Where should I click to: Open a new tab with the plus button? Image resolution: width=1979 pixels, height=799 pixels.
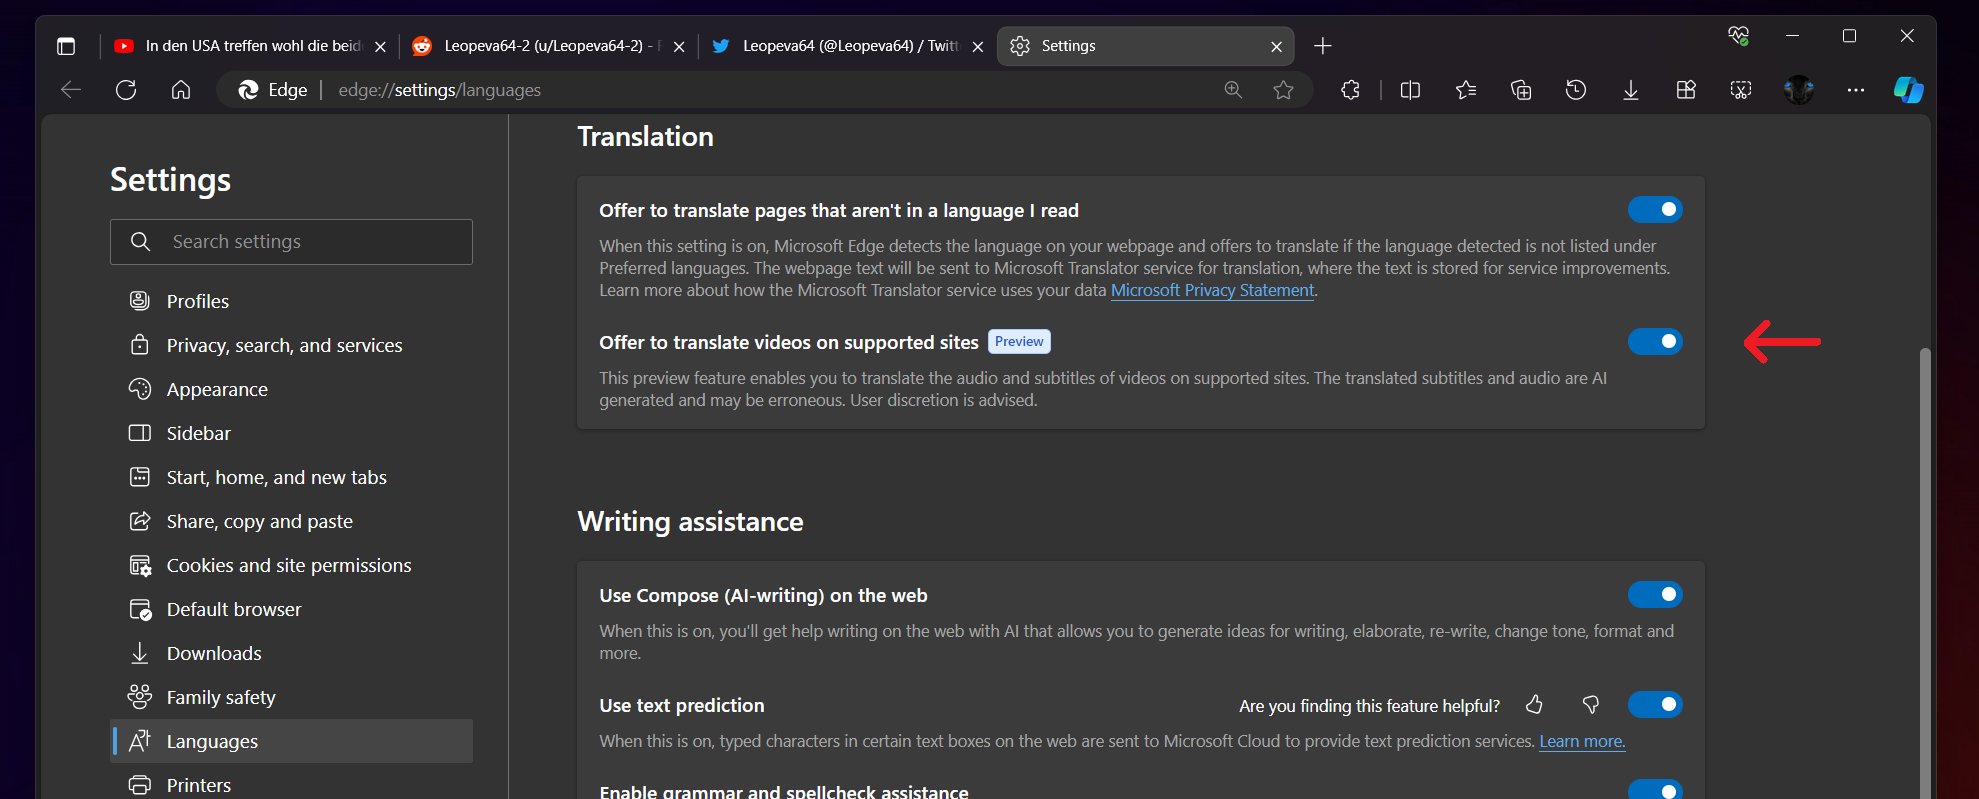[x=1323, y=46]
